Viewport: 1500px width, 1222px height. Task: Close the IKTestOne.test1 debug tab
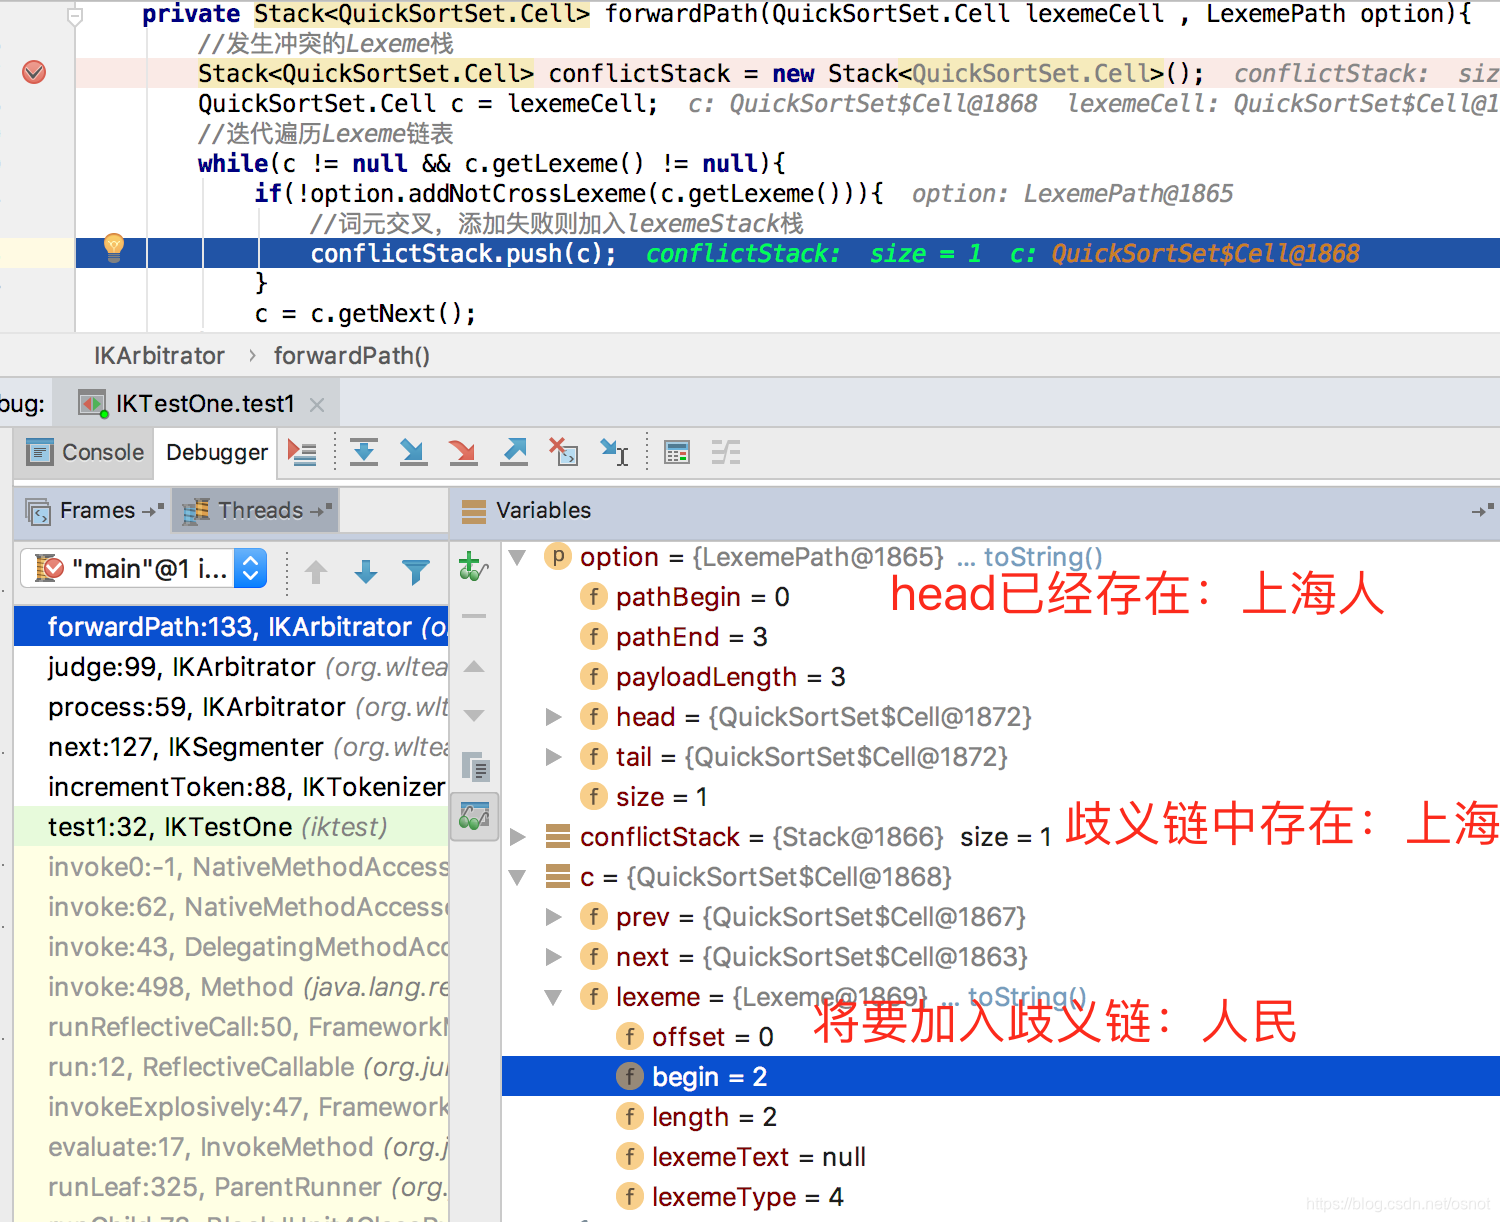coord(317,405)
